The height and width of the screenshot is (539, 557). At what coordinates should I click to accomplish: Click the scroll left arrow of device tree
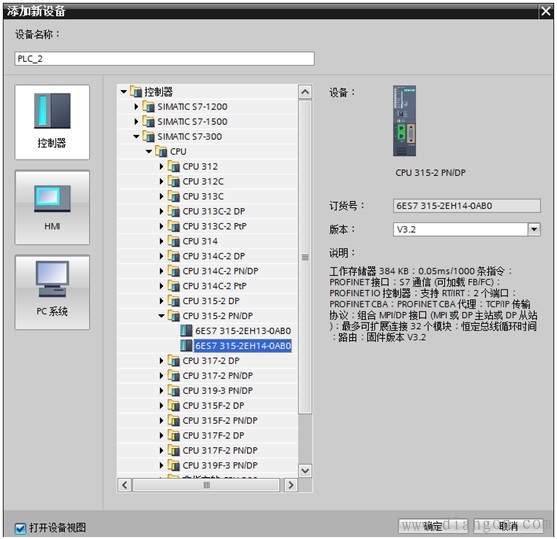[125, 485]
